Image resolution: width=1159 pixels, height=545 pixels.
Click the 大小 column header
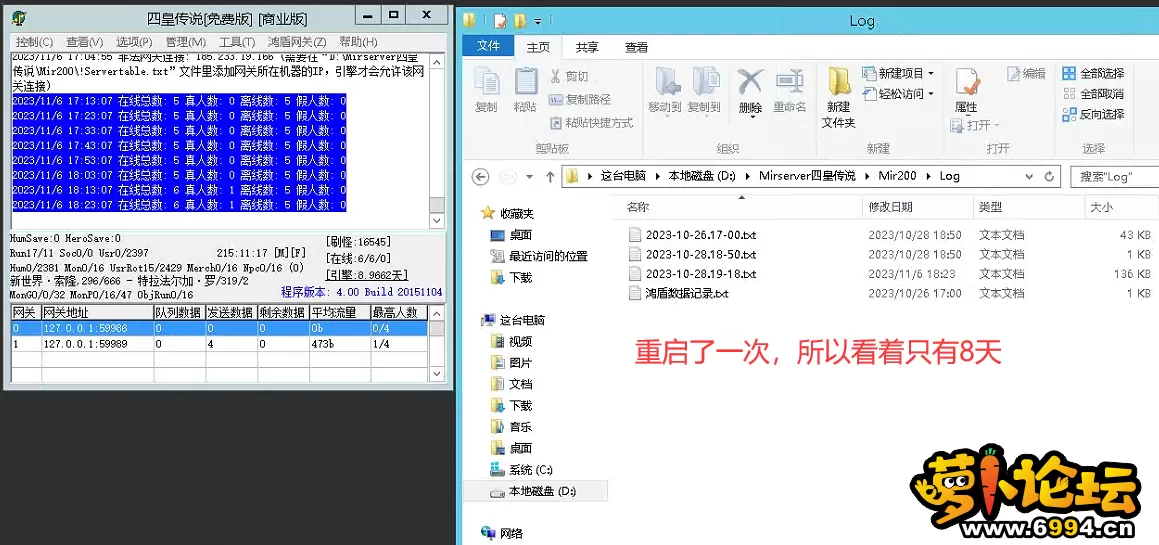[x=1121, y=207]
